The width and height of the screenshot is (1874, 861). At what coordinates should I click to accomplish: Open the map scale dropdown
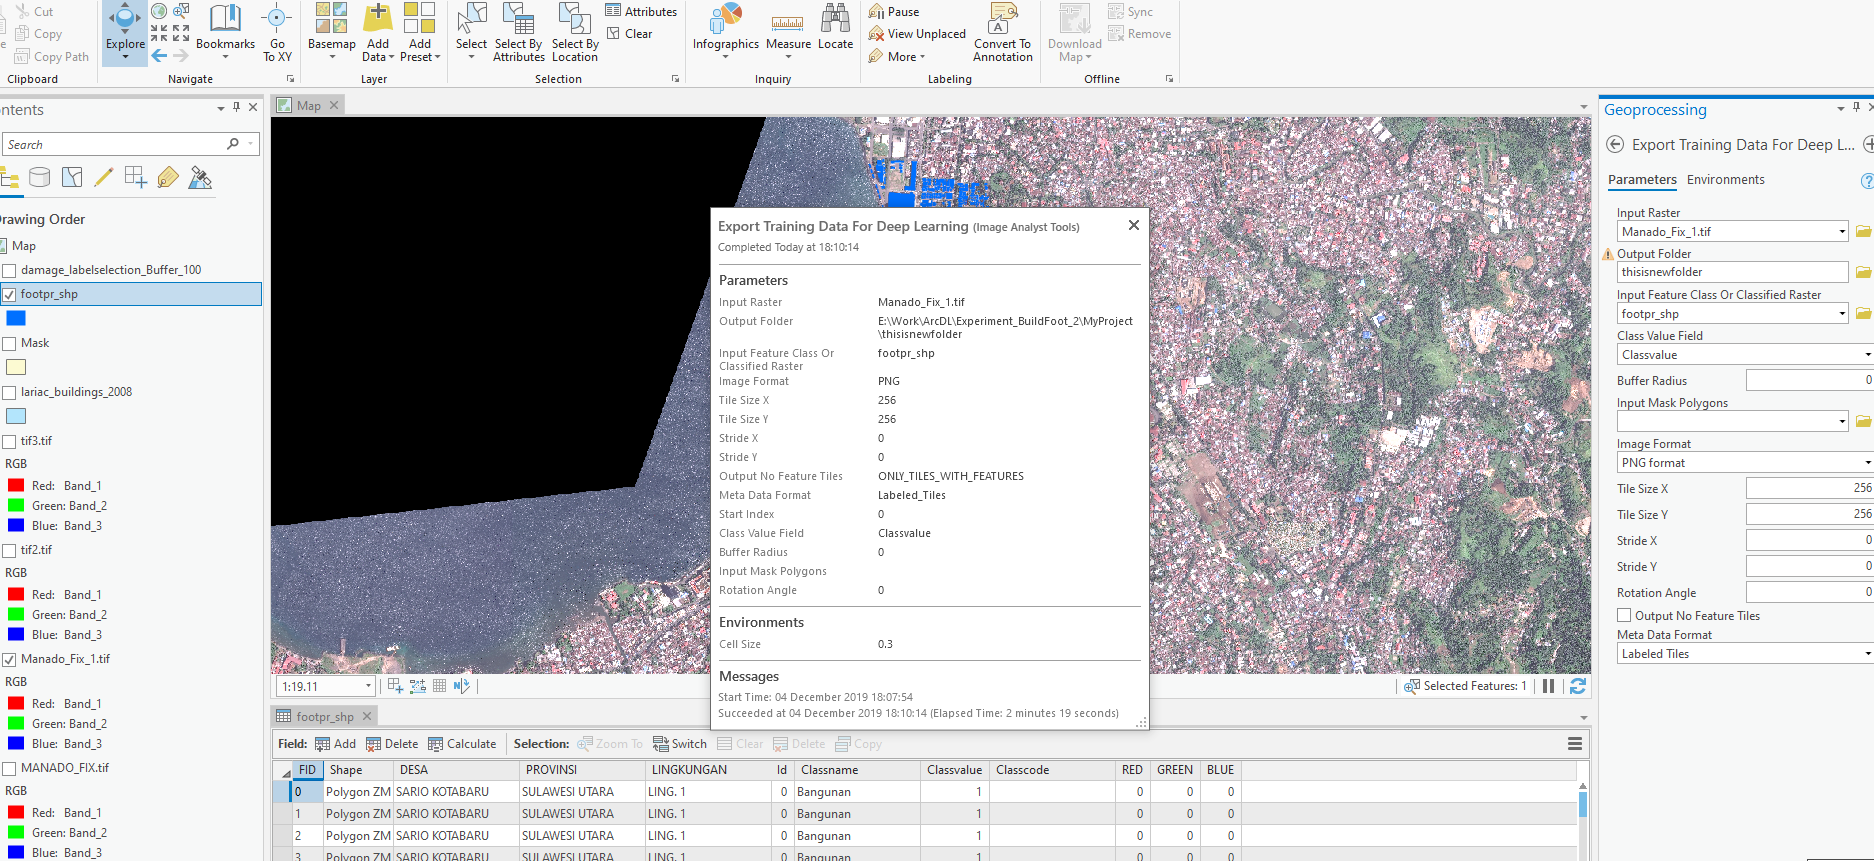pyautogui.click(x=368, y=686)
